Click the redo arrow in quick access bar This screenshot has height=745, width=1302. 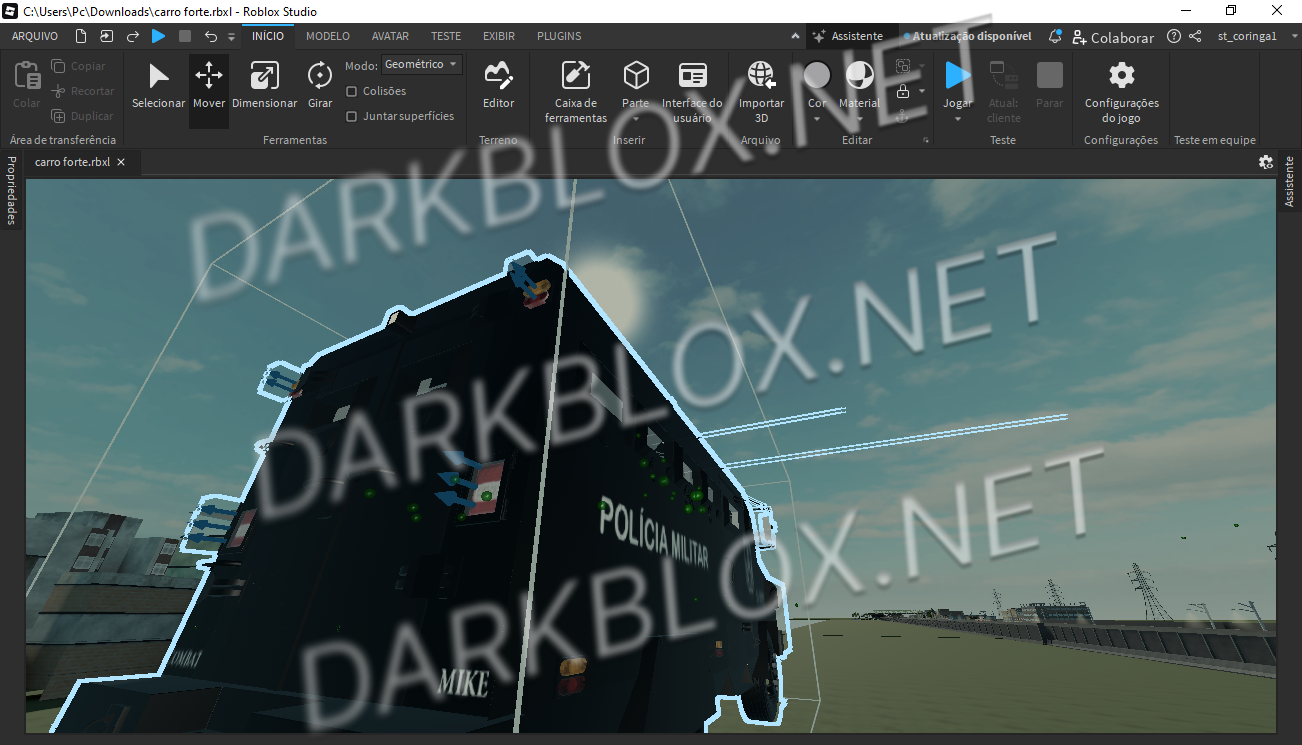132,36
